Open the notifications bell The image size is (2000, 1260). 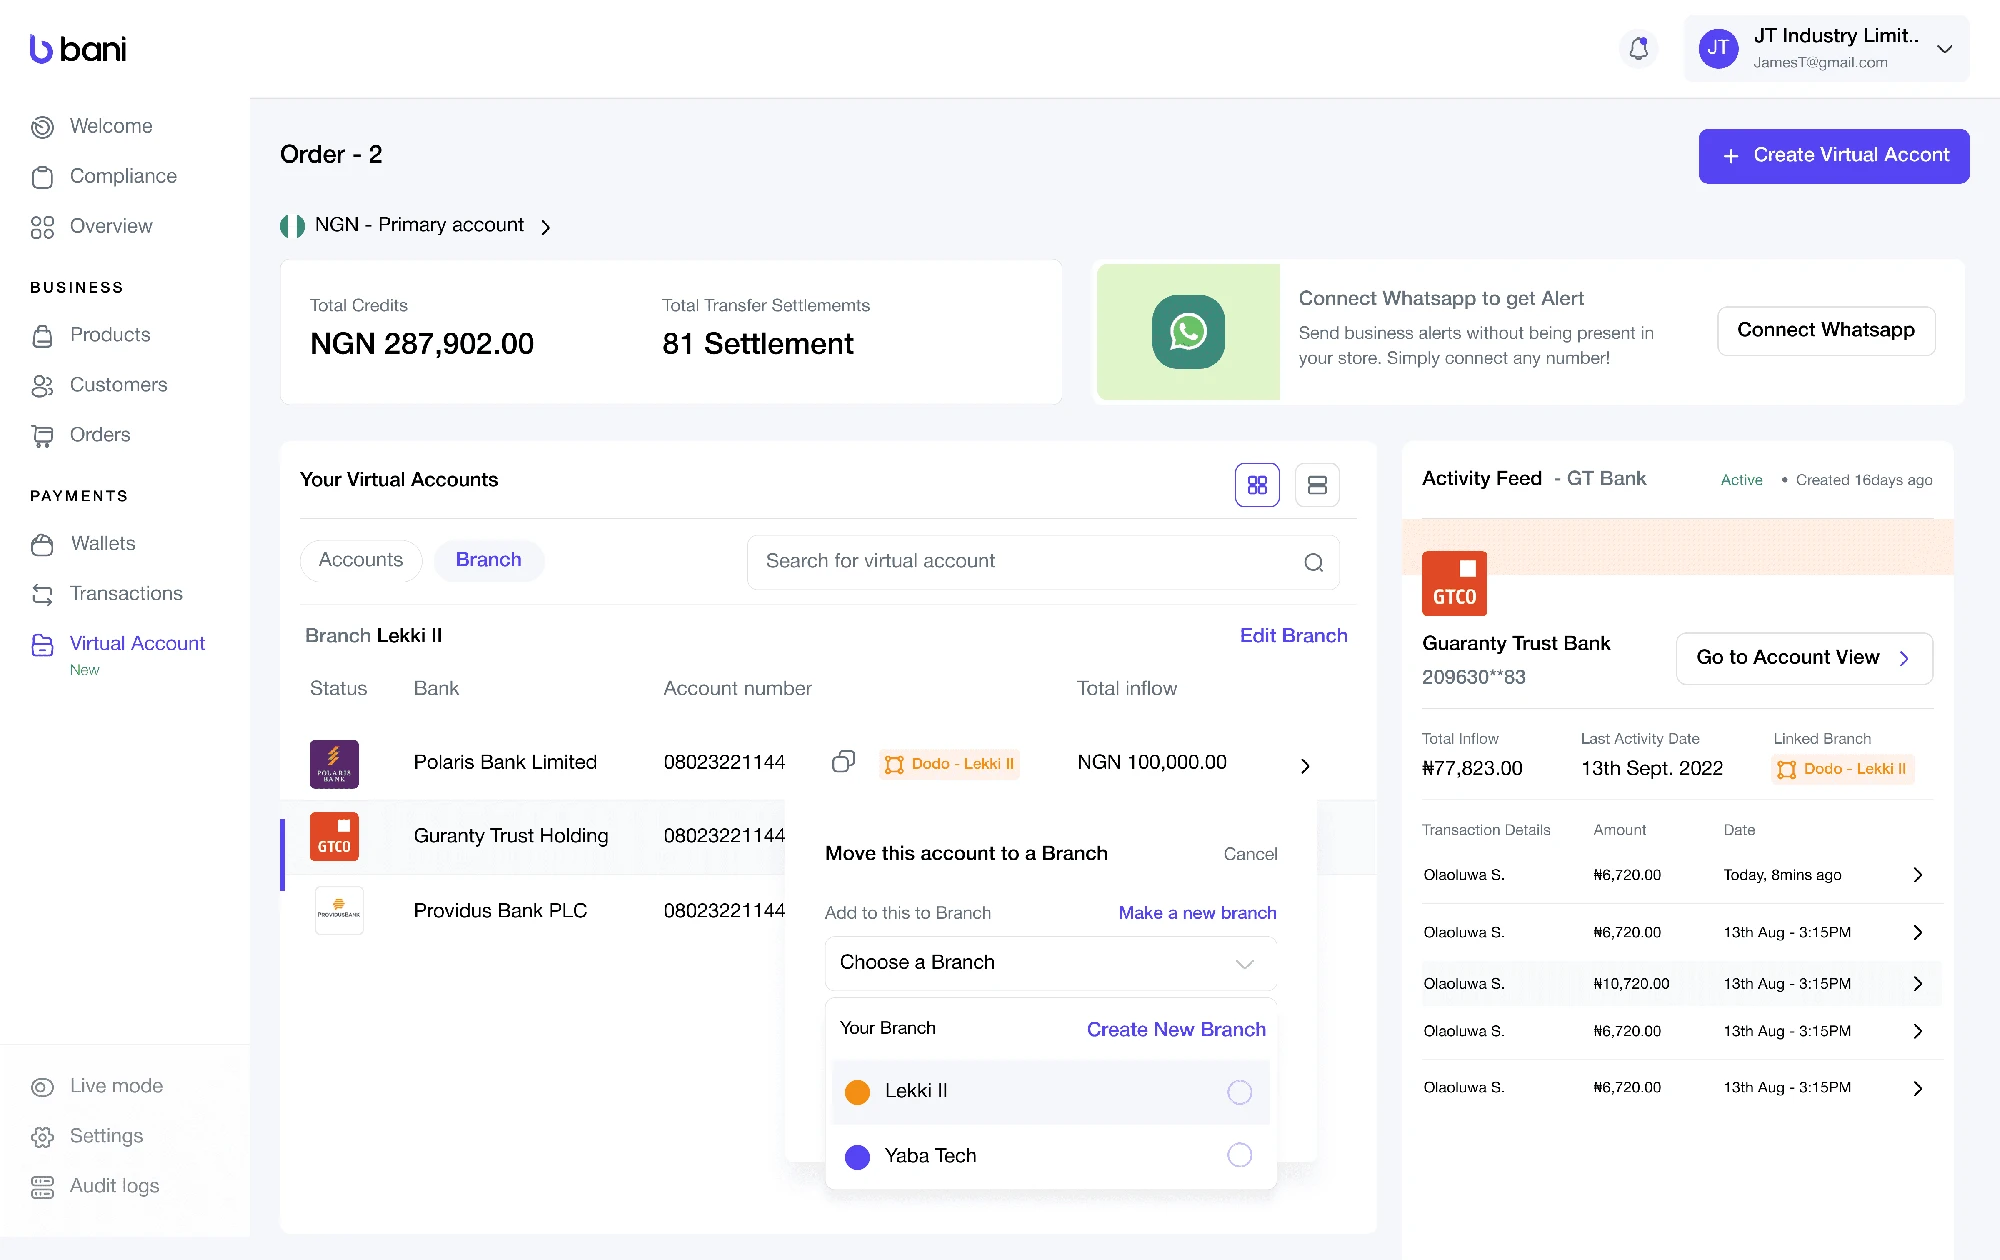1638,48
